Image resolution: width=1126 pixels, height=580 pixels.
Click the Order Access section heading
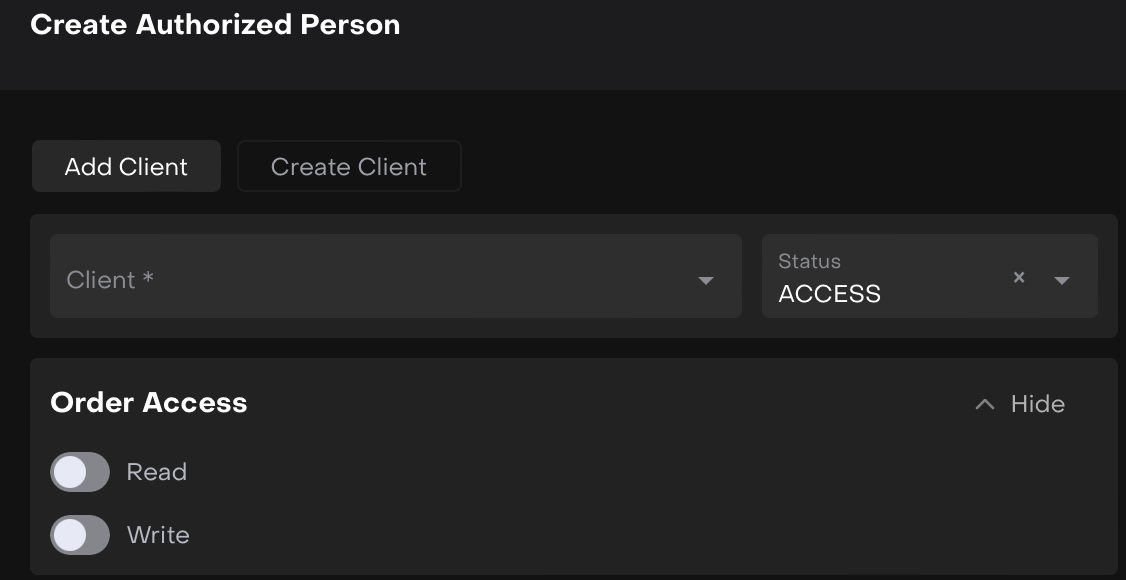[x=149, y=402]
